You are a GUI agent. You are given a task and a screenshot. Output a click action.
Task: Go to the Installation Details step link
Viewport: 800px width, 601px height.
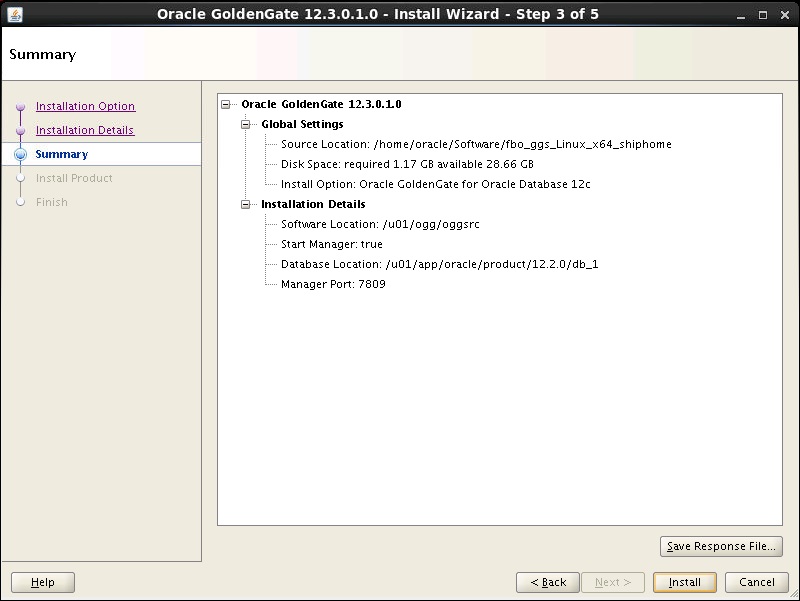tap(85, 130)
